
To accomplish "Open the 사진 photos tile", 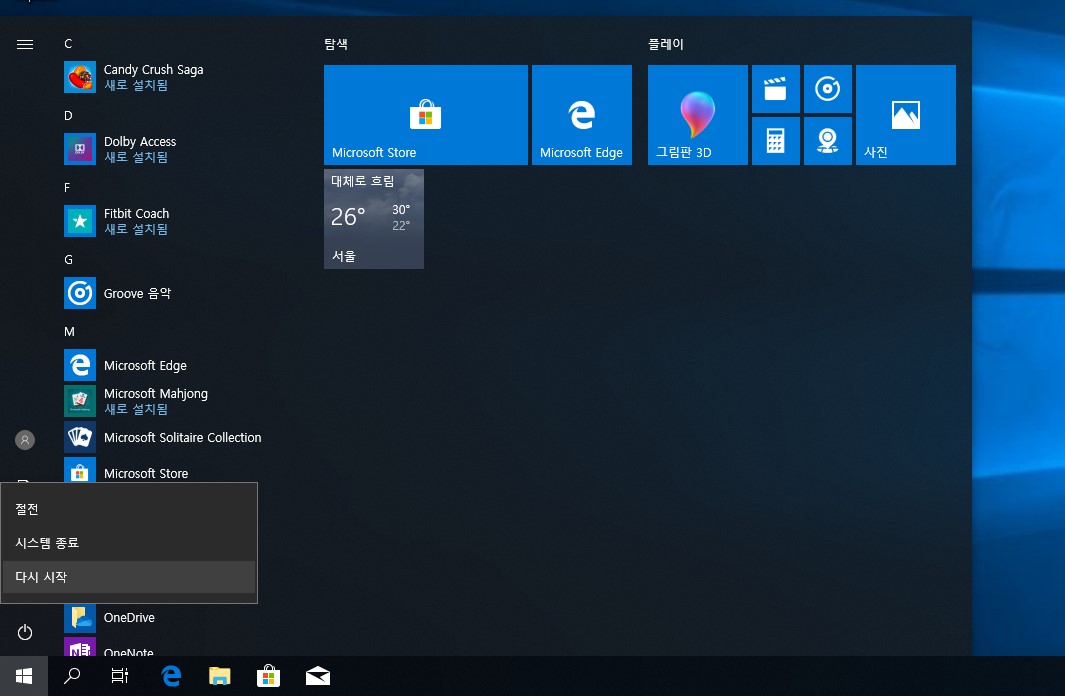I will (x=906, y=115).
